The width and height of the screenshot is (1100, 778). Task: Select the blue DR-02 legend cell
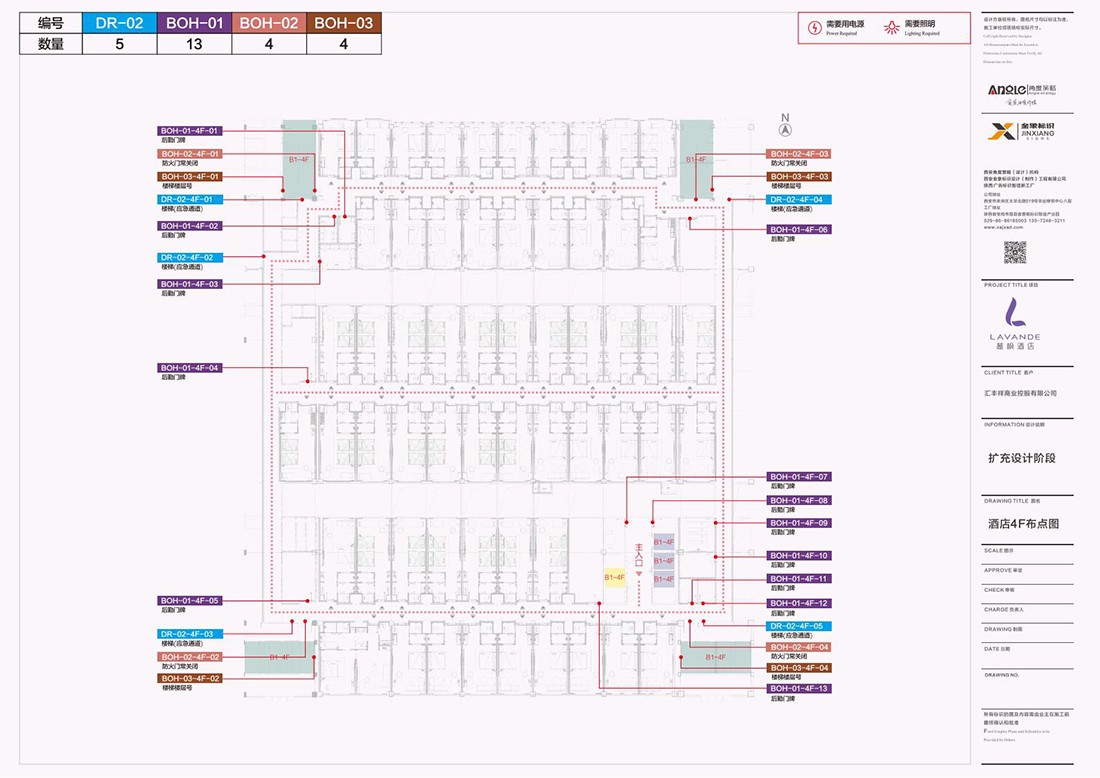pyautogui.click(x=118, y=23)
